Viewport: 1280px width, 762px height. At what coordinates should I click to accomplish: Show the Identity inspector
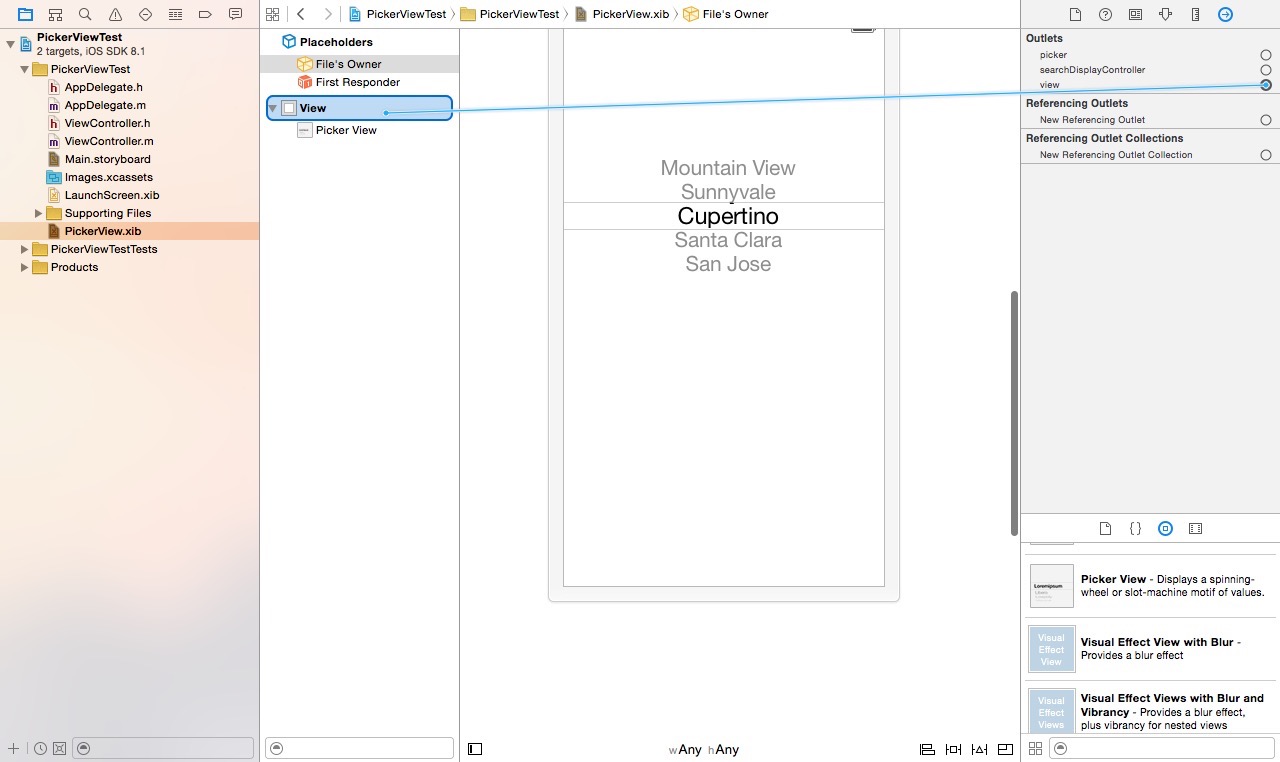(1135, 14)
